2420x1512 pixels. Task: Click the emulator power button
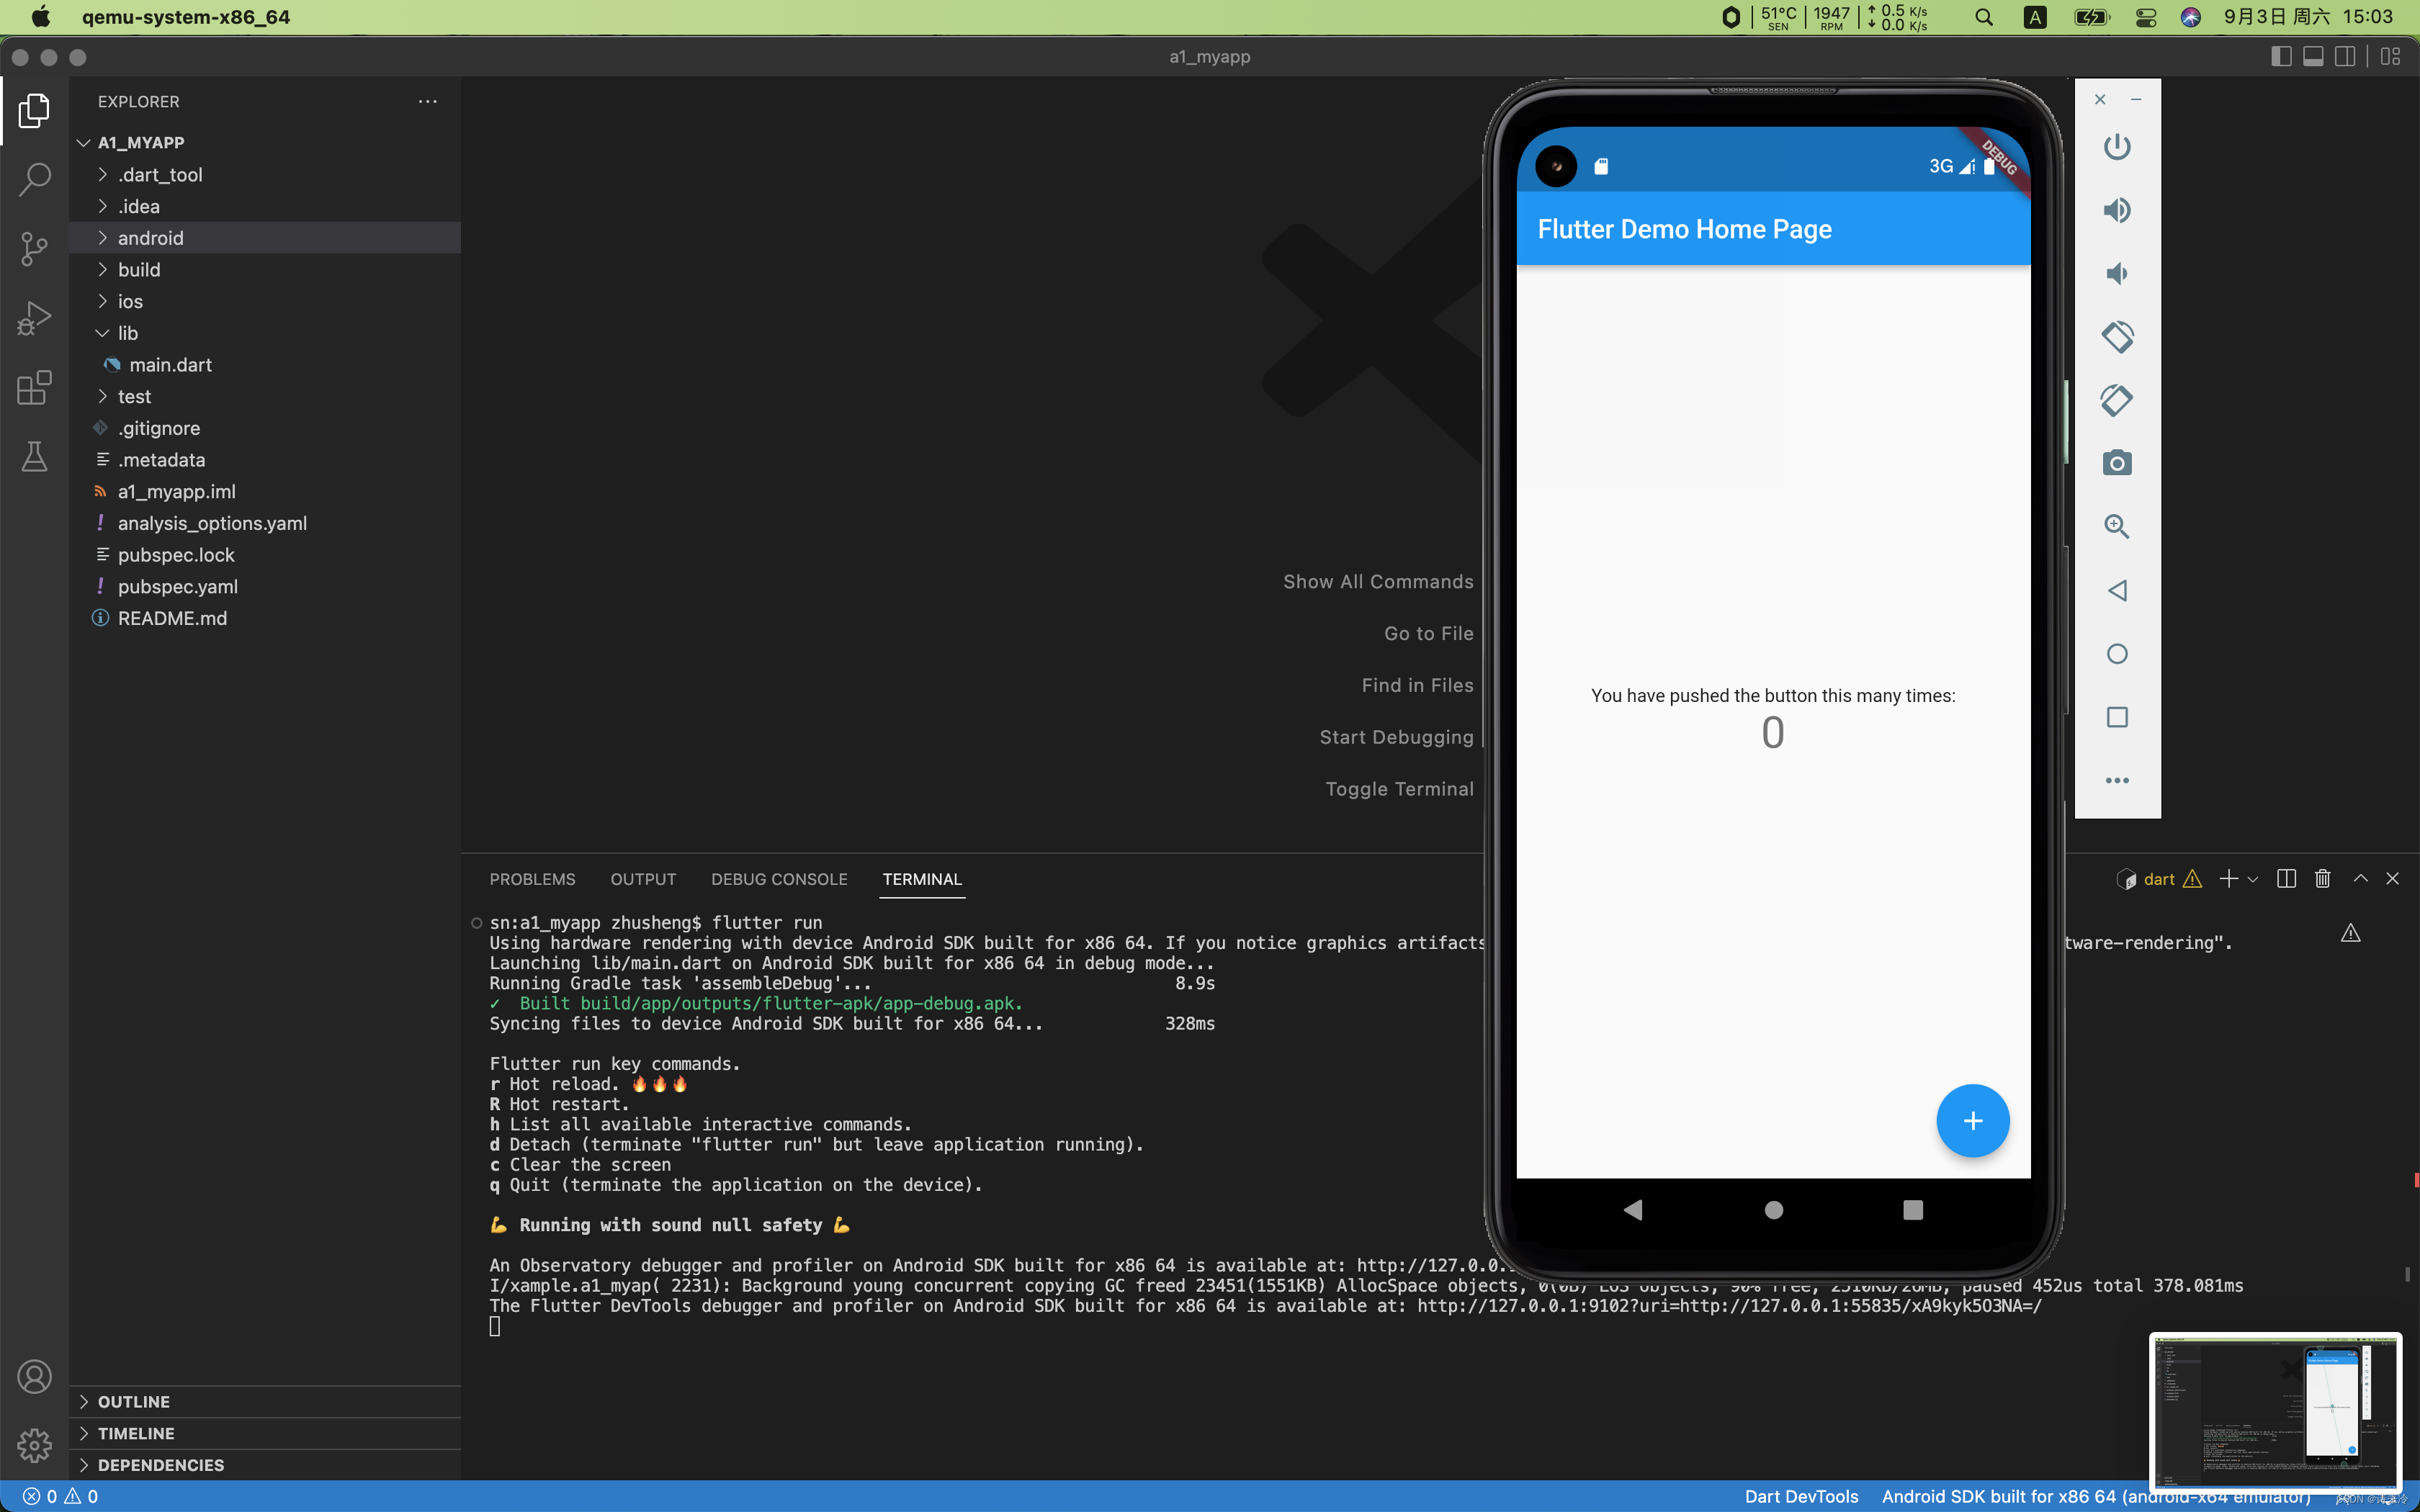pyautogui.click(x=2117, y=147)
